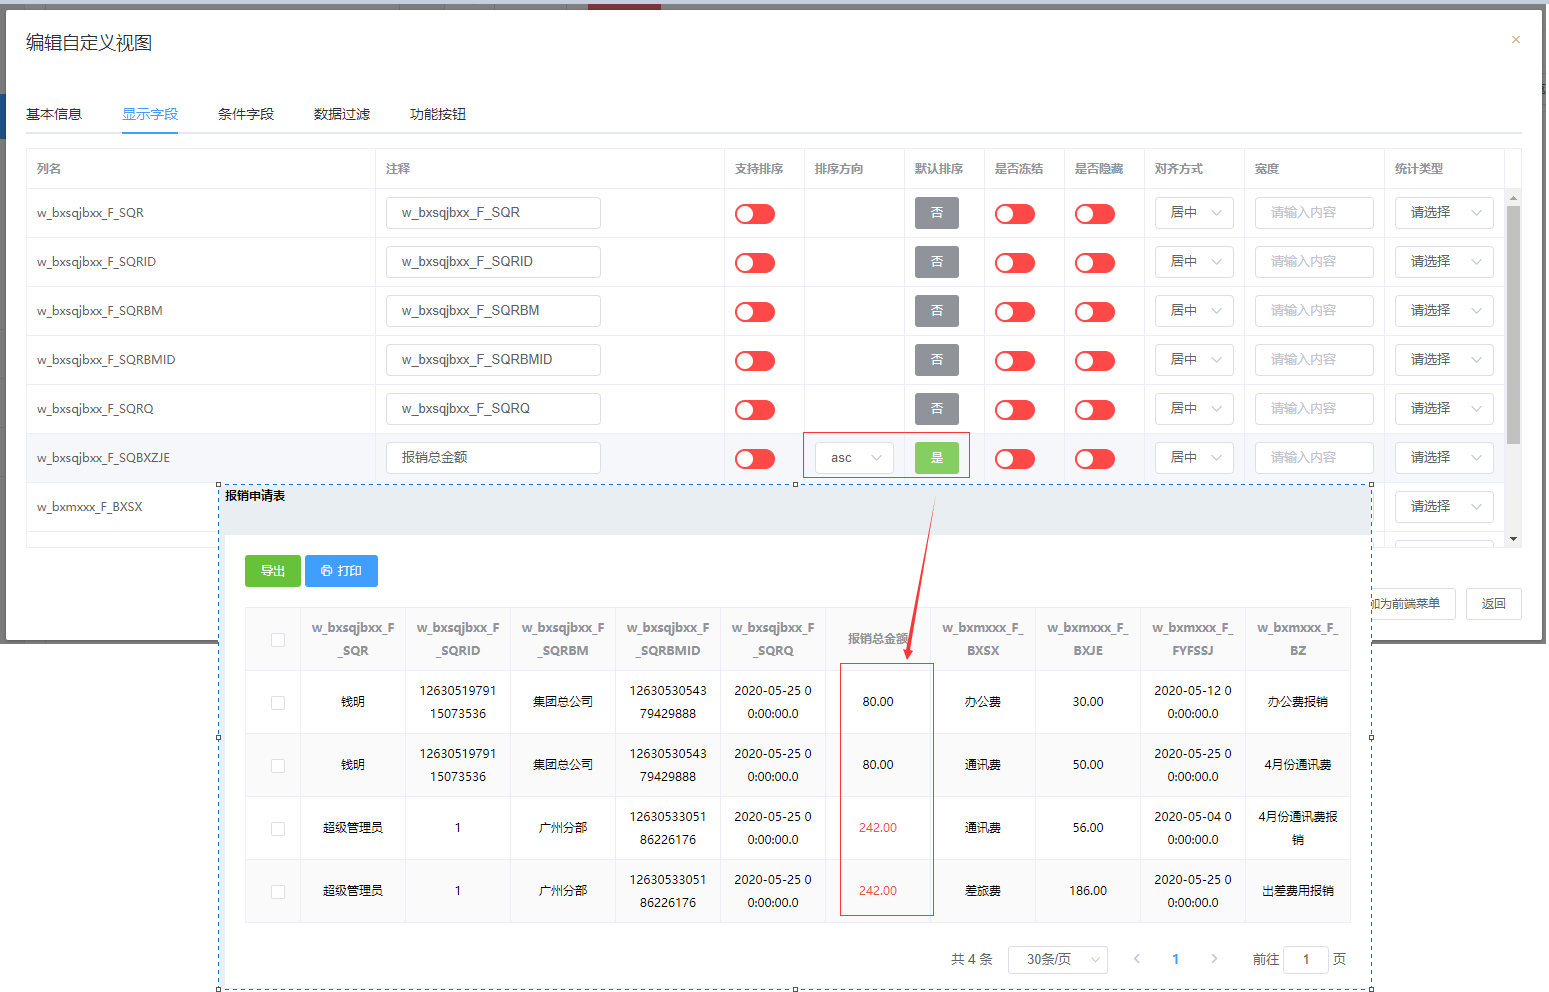
Task: Click 否 default-sort button for w_bxsqjbxx_F_SQRQ
Action: coord(937,409)
